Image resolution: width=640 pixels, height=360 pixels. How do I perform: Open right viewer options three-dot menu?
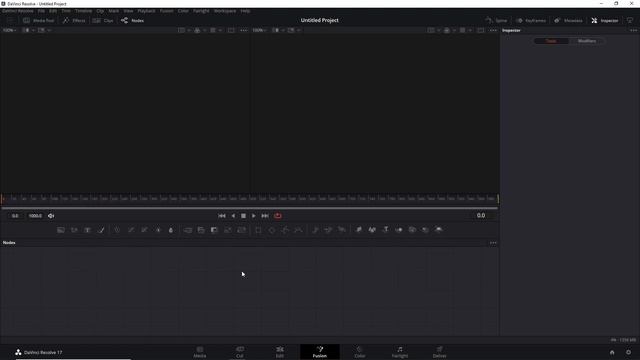[493, 30]
